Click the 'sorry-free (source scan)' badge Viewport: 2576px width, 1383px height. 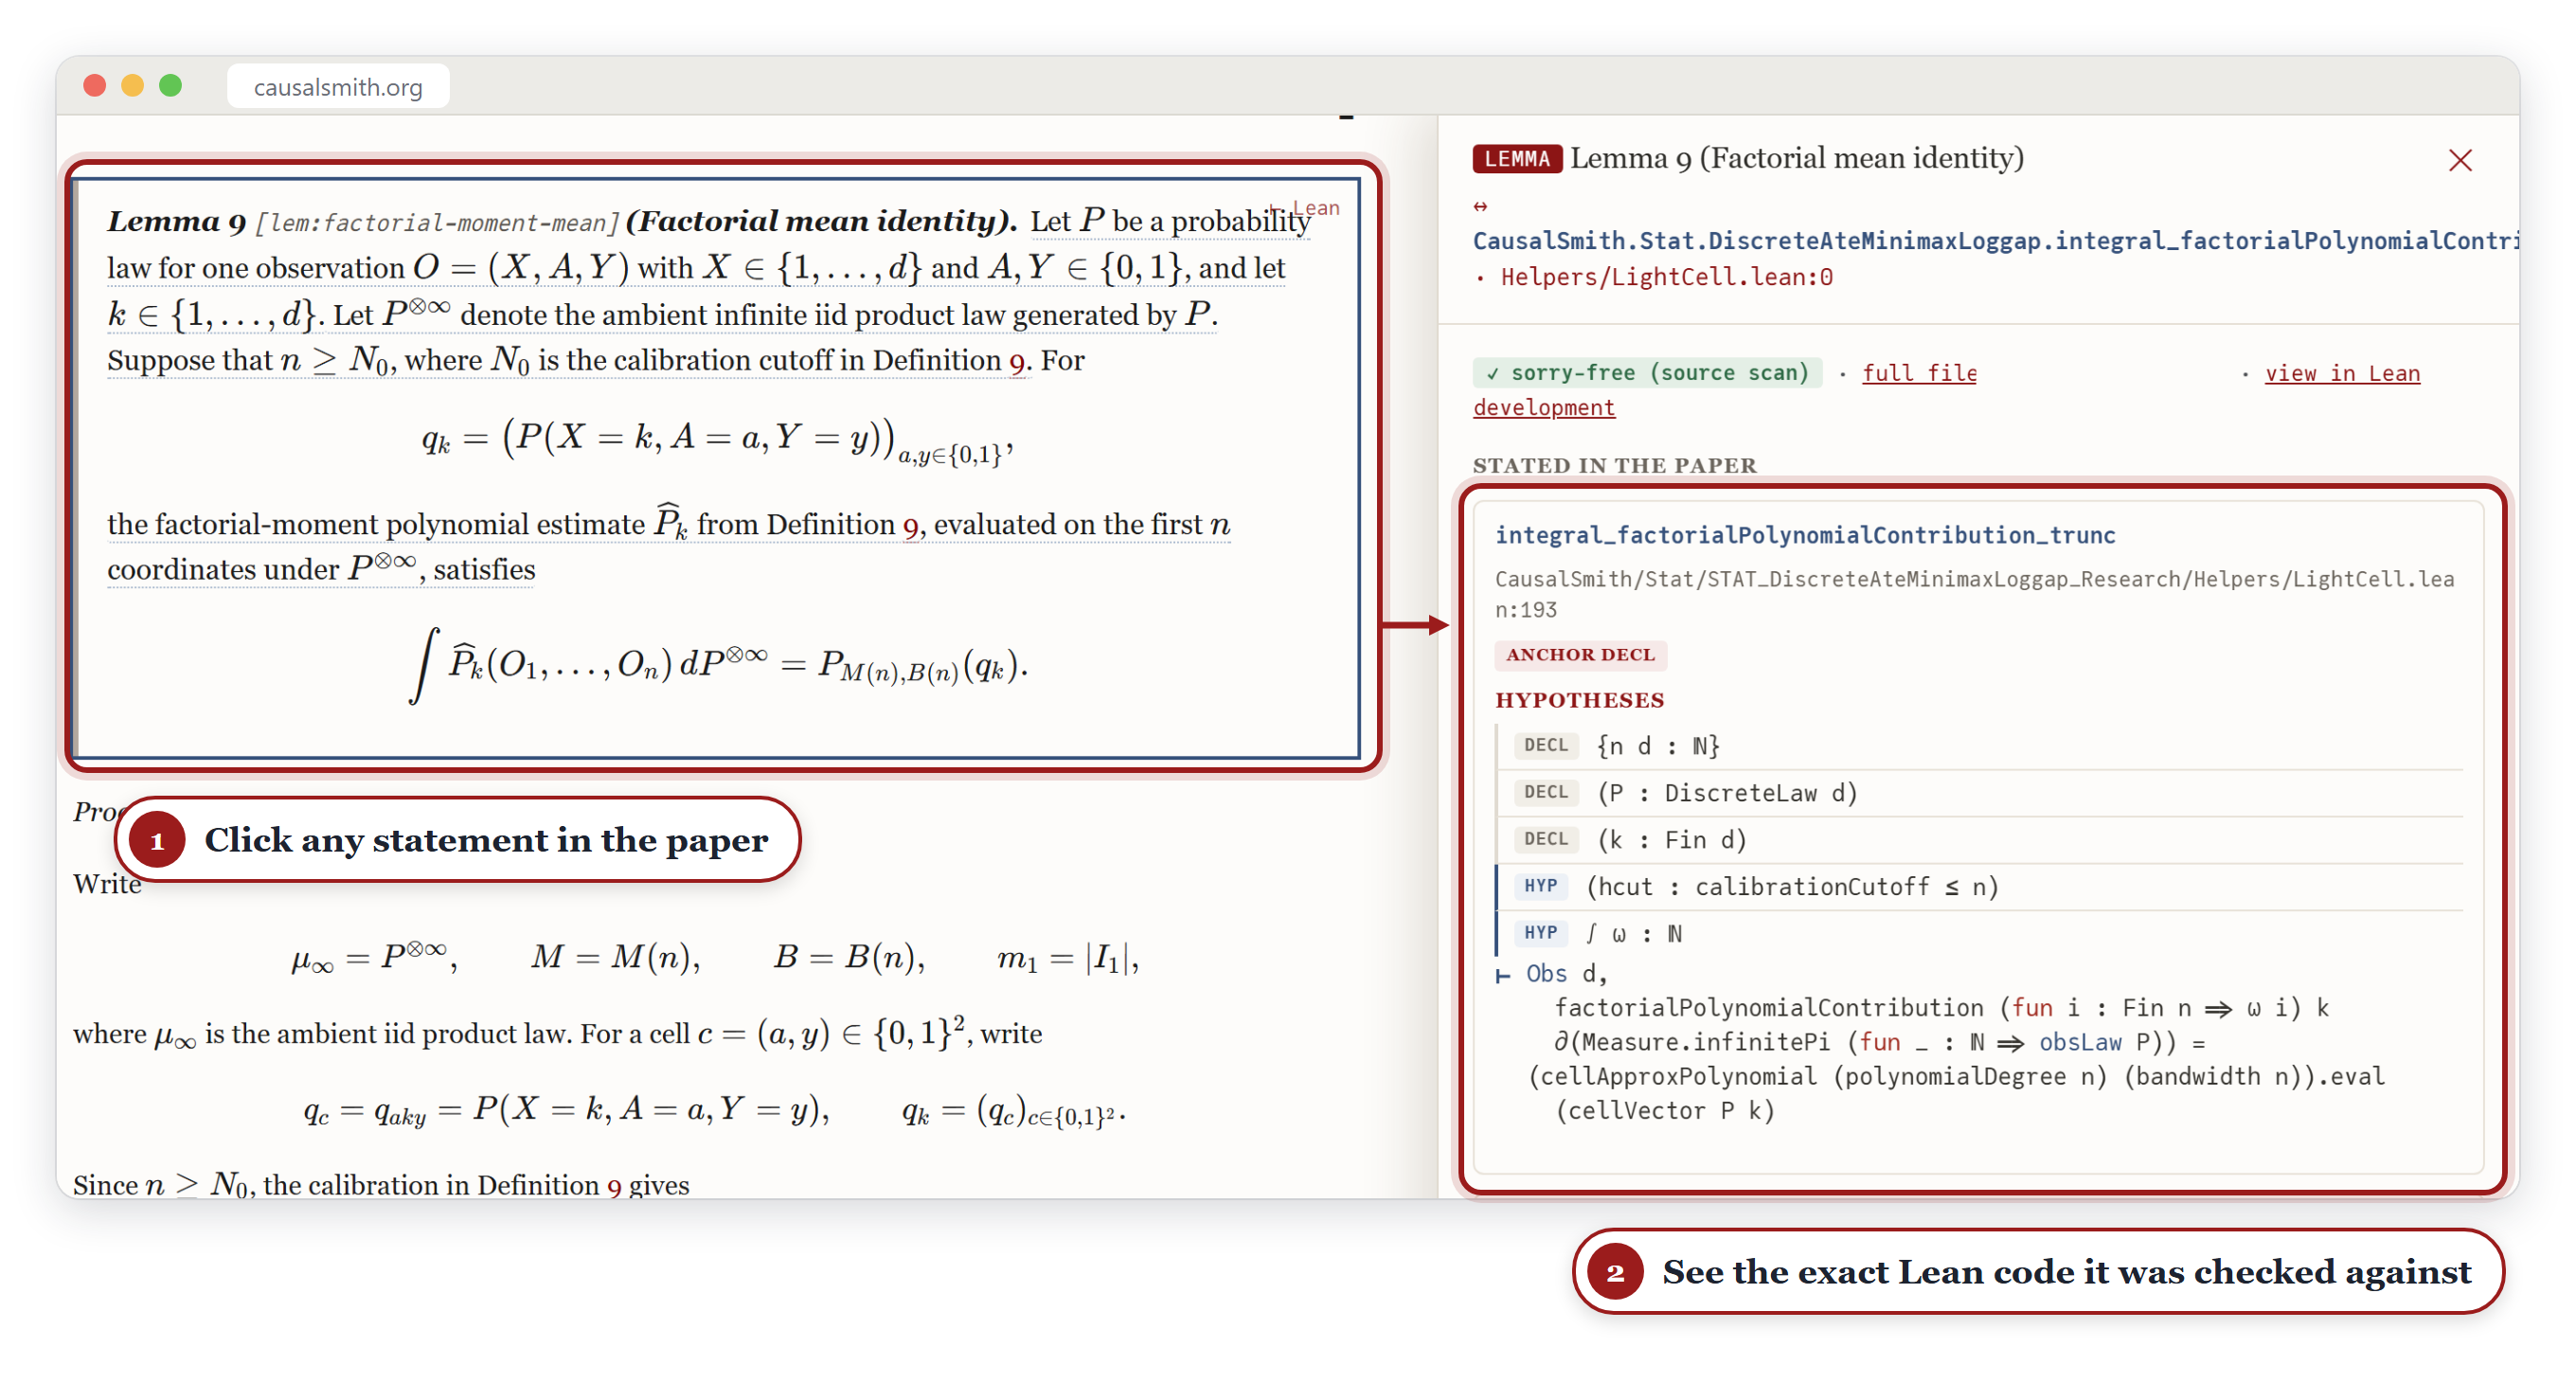pos(1647,373)
